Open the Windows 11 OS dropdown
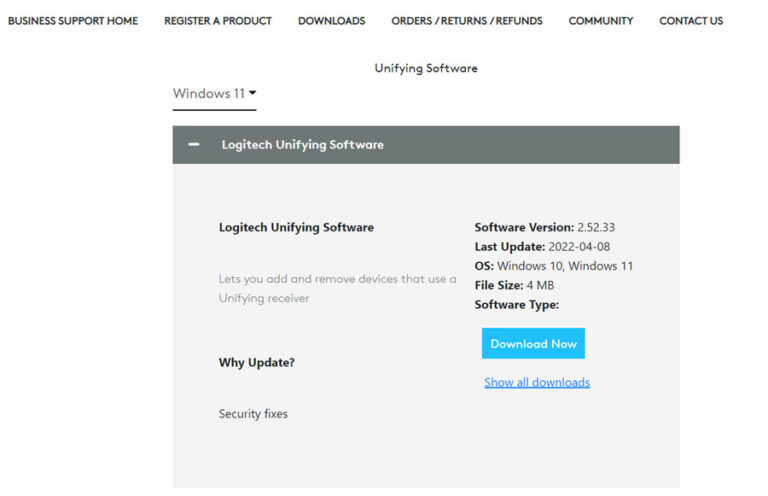Screen dimensions: 768x496 (214, 94)
